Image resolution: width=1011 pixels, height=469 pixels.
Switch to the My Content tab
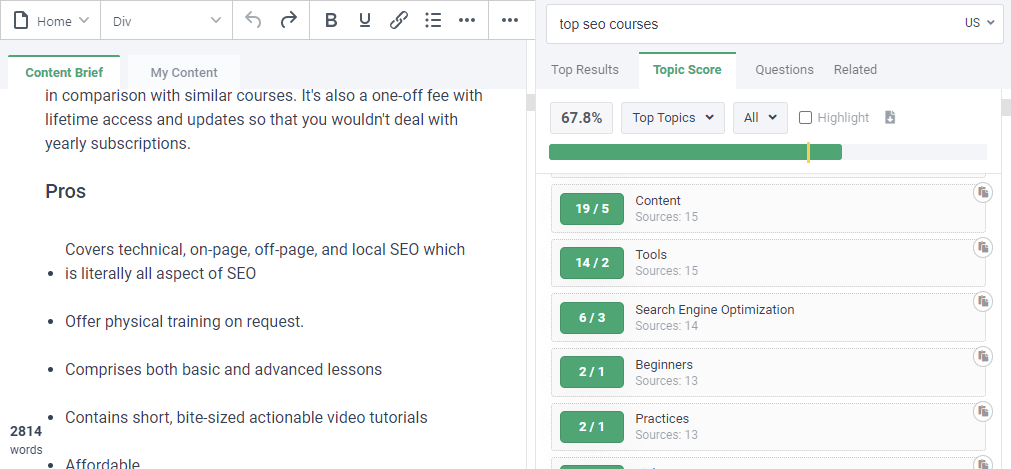(184, 72)
